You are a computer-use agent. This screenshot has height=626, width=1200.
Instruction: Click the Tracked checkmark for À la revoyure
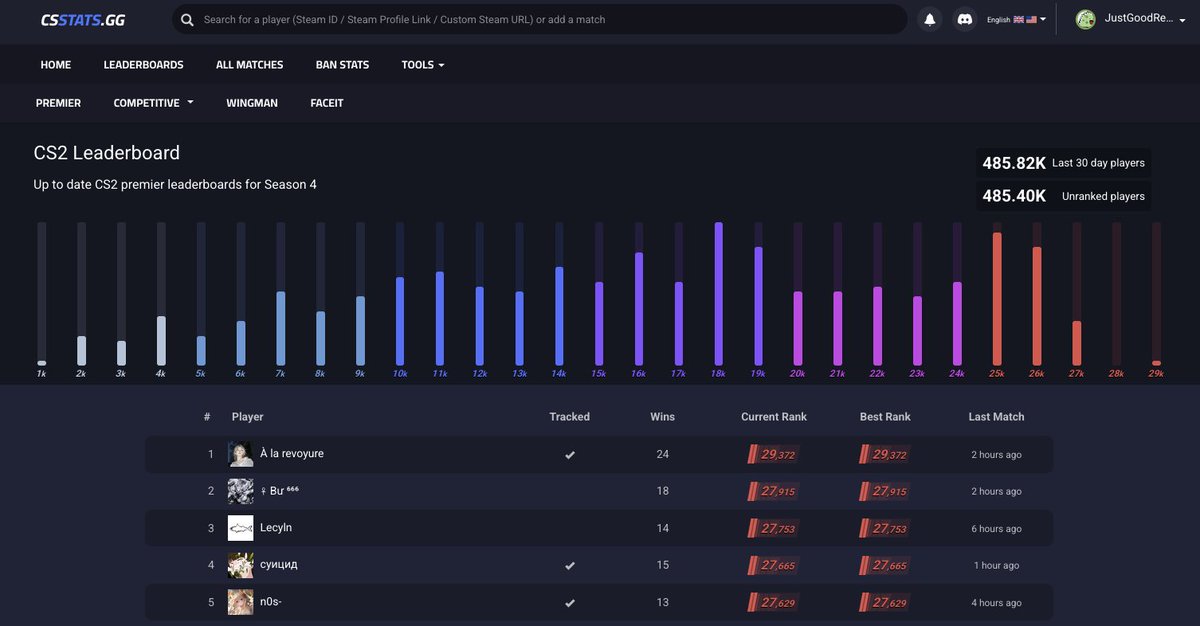point(570,454)
